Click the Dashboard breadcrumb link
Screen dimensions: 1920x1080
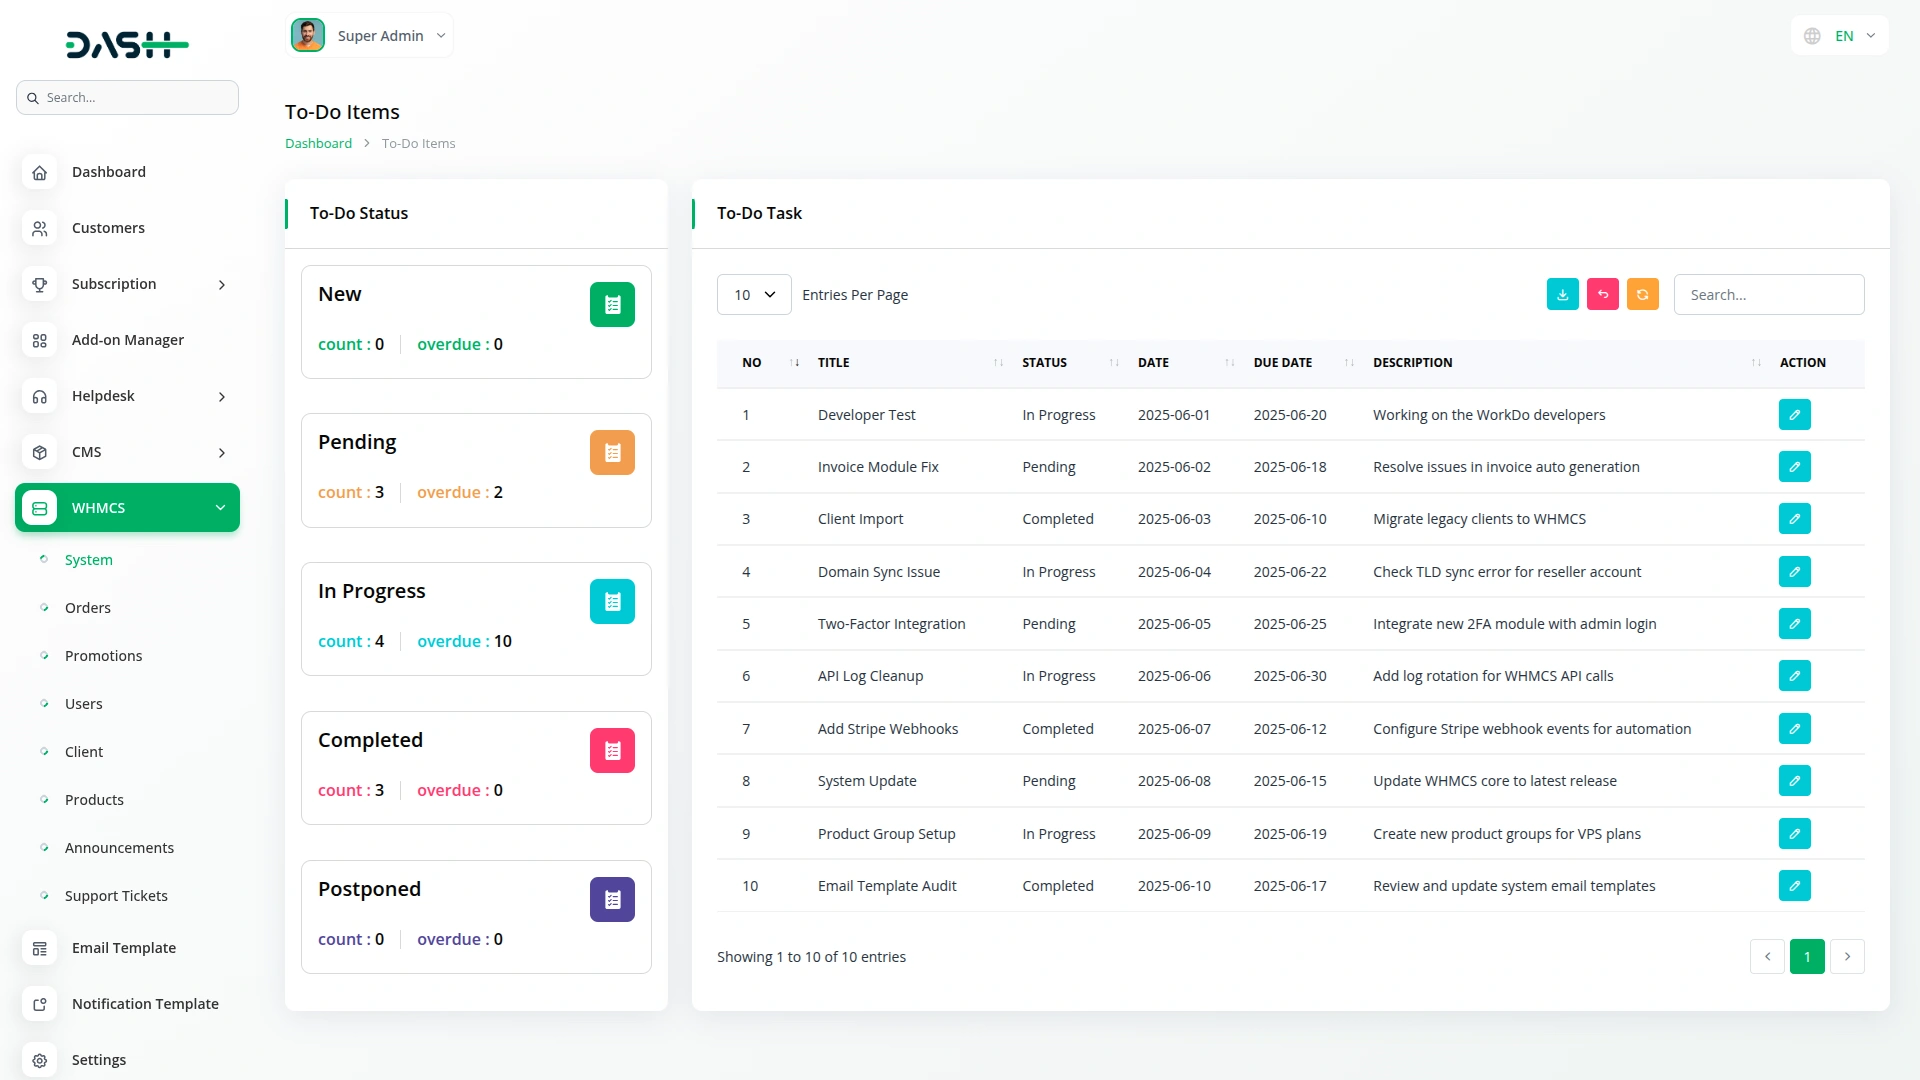click(318, 144)
